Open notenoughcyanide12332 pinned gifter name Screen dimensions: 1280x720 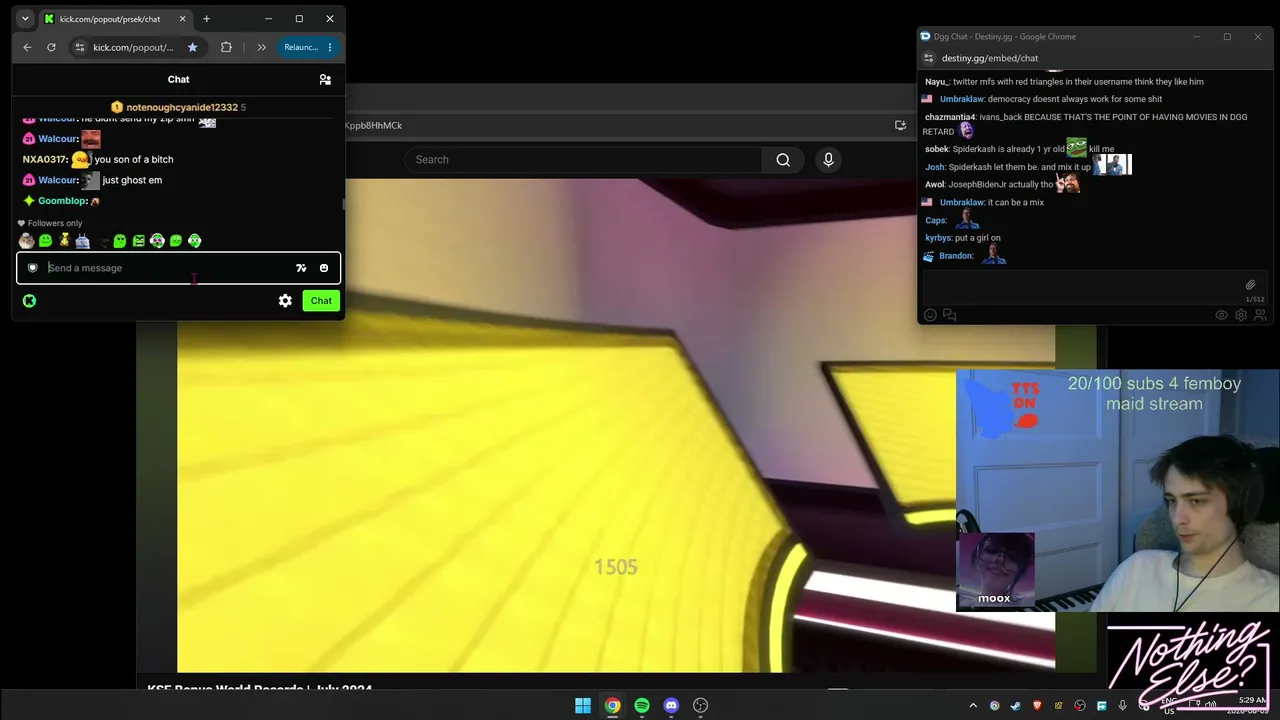tap(182, 107)
